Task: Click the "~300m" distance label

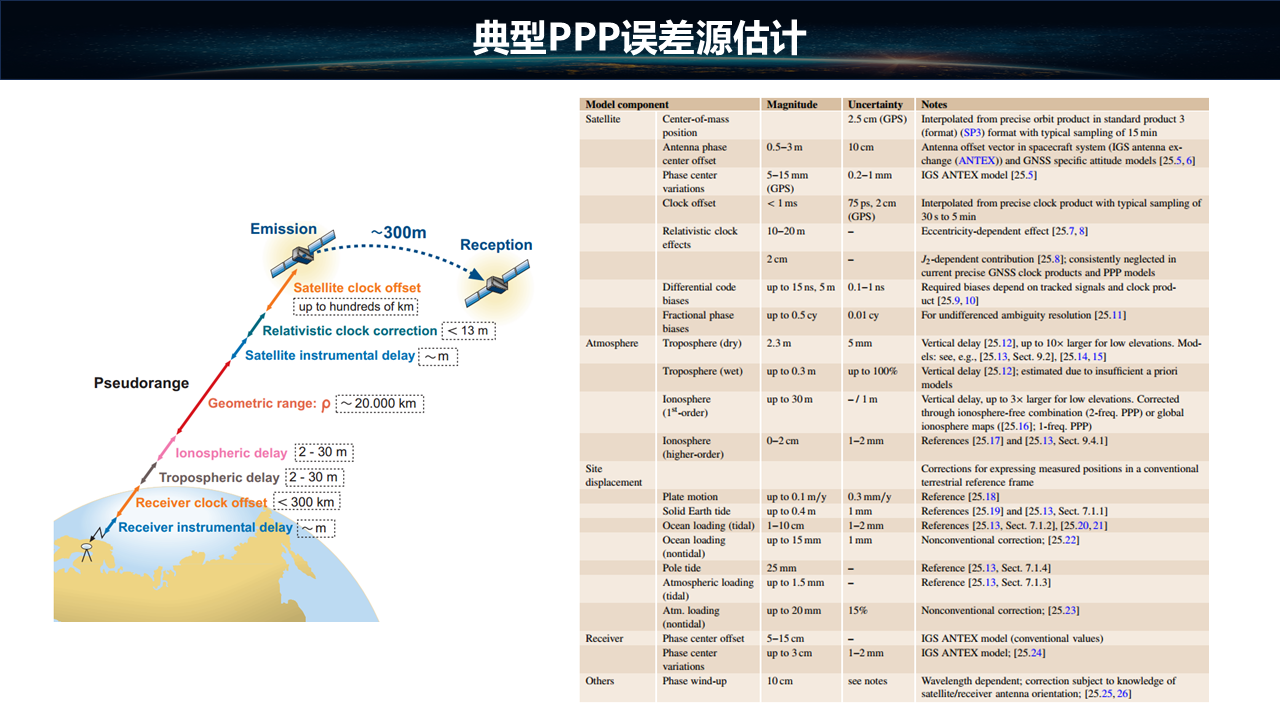Action: pyautogui.click(x=398, y=233)
